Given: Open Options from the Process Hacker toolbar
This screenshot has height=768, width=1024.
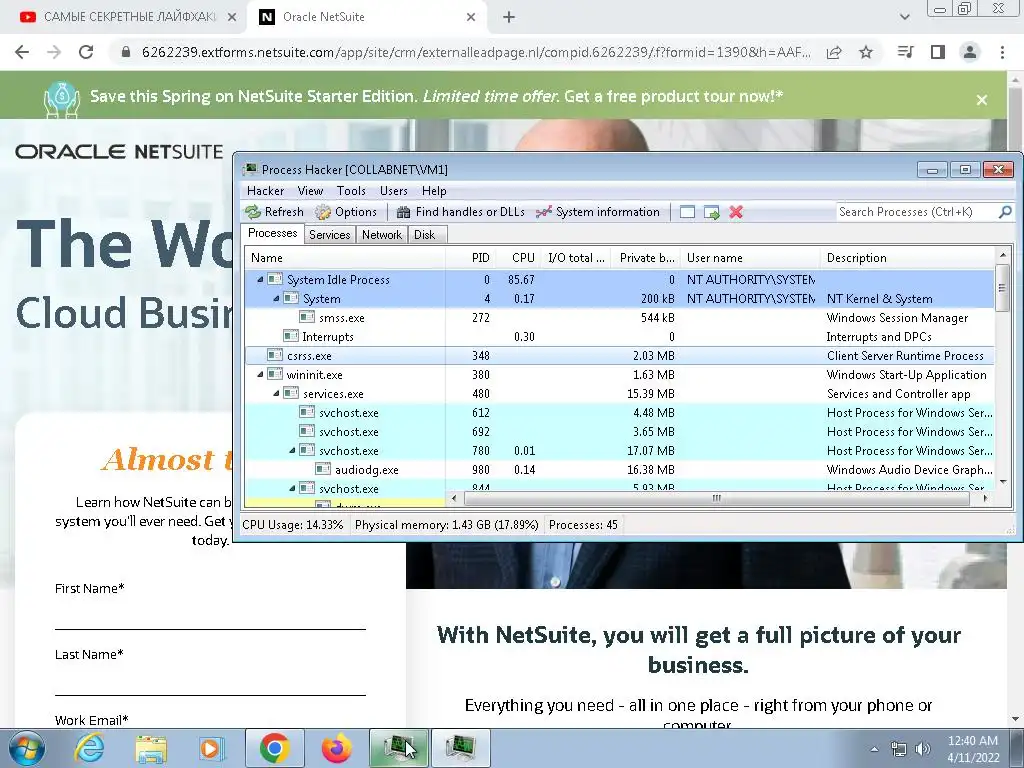Looking at the screenshot, I should 346,212.
